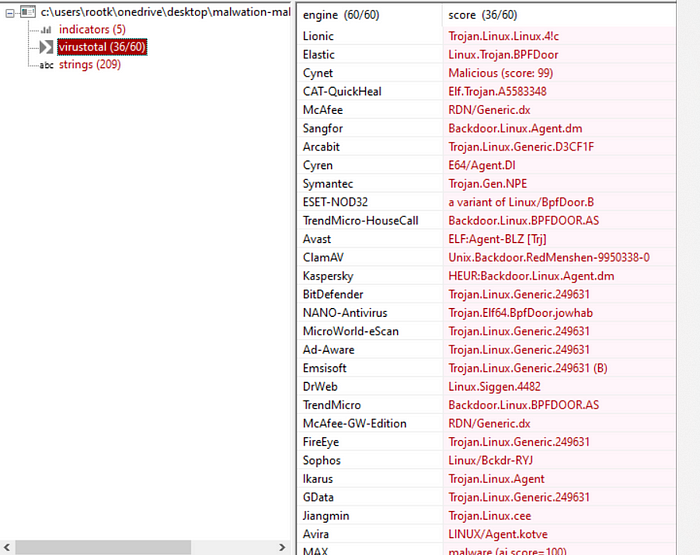Click BitDefender in the engine column

pyautogui.click(x=333, y=294)
